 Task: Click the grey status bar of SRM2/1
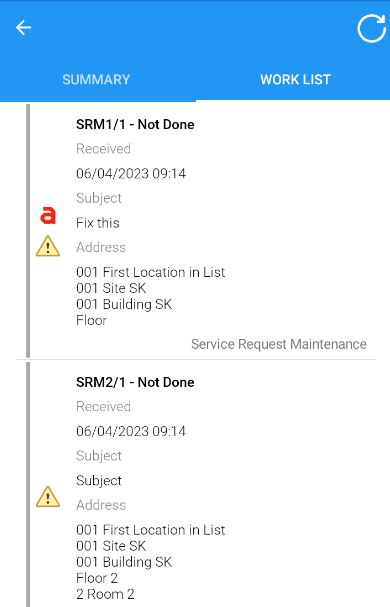point(28,484)
